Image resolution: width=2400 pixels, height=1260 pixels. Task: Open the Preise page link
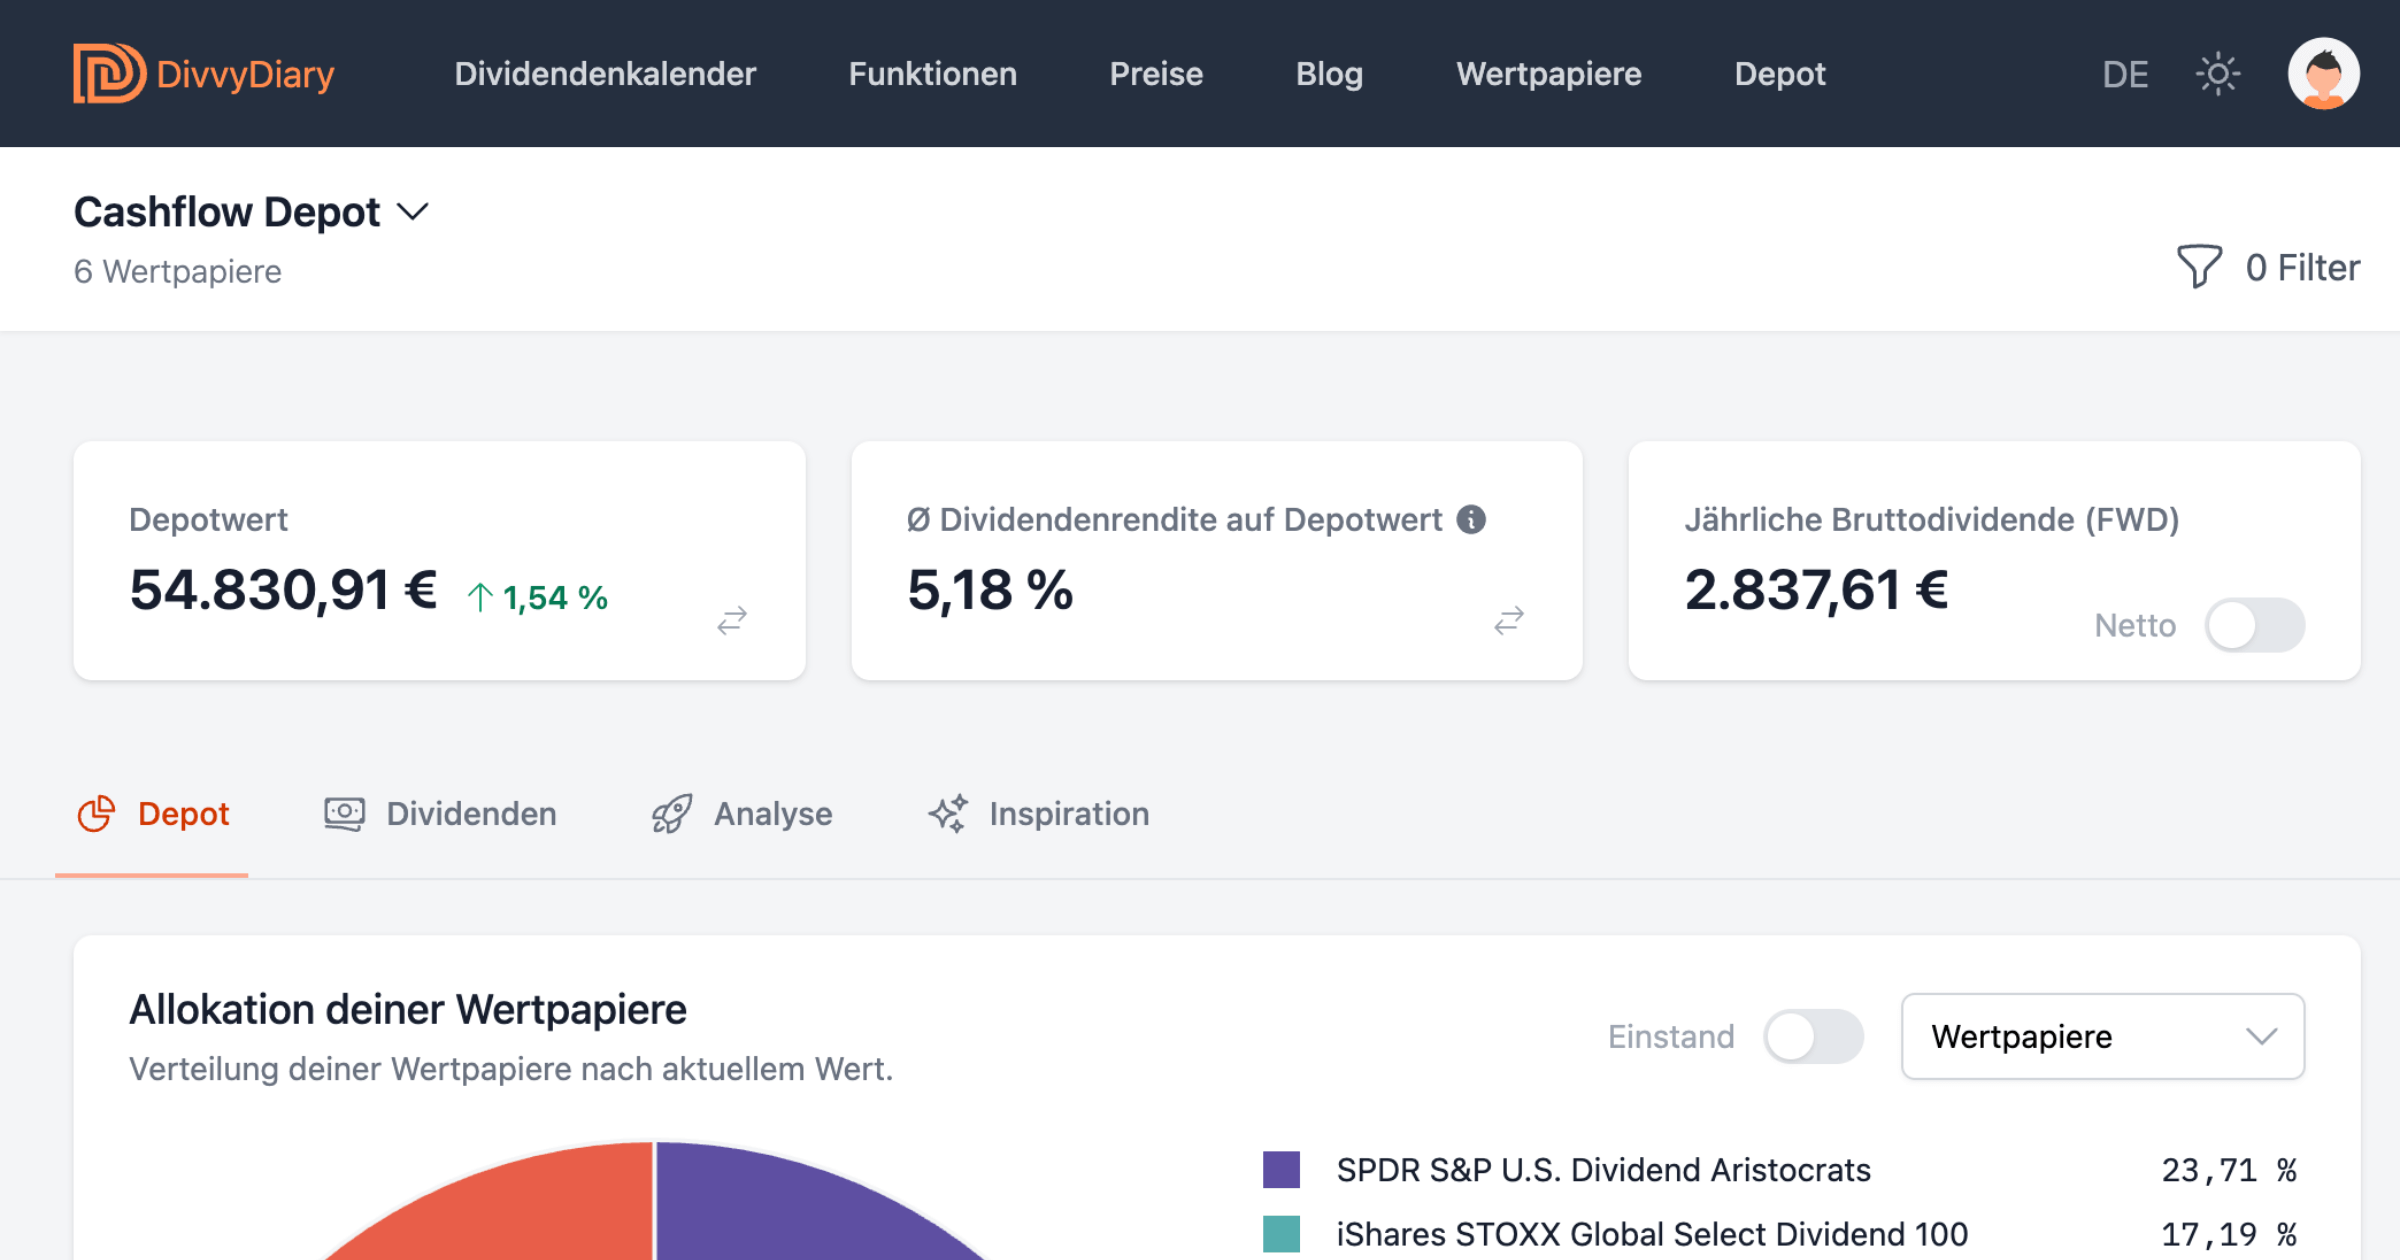pos(1156,74)
